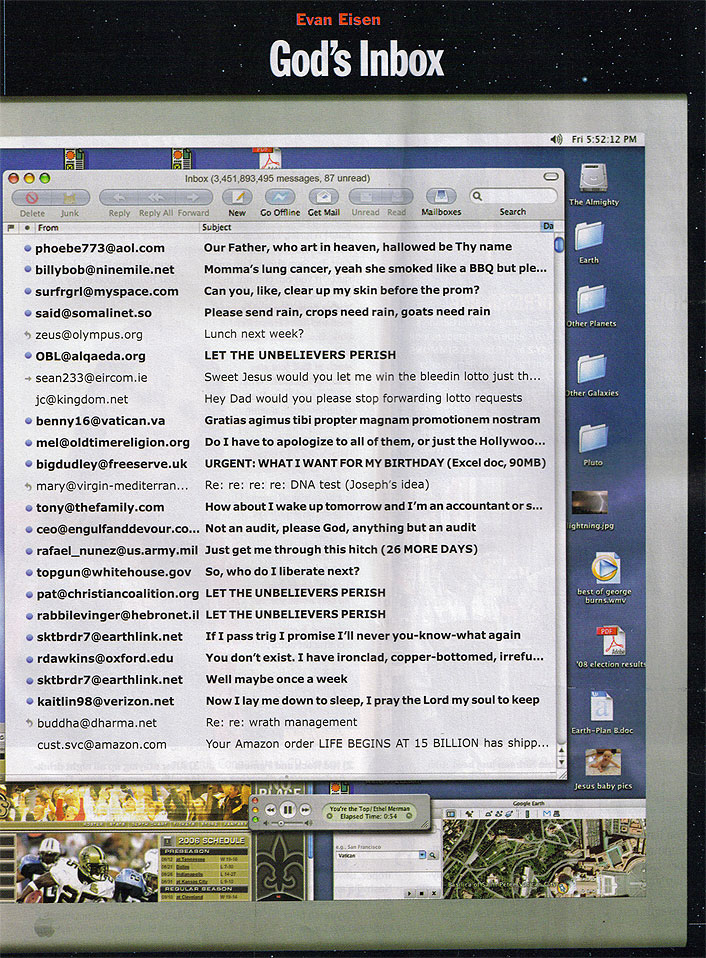Click the Mail scroll down arrow

tap(561, 762)
